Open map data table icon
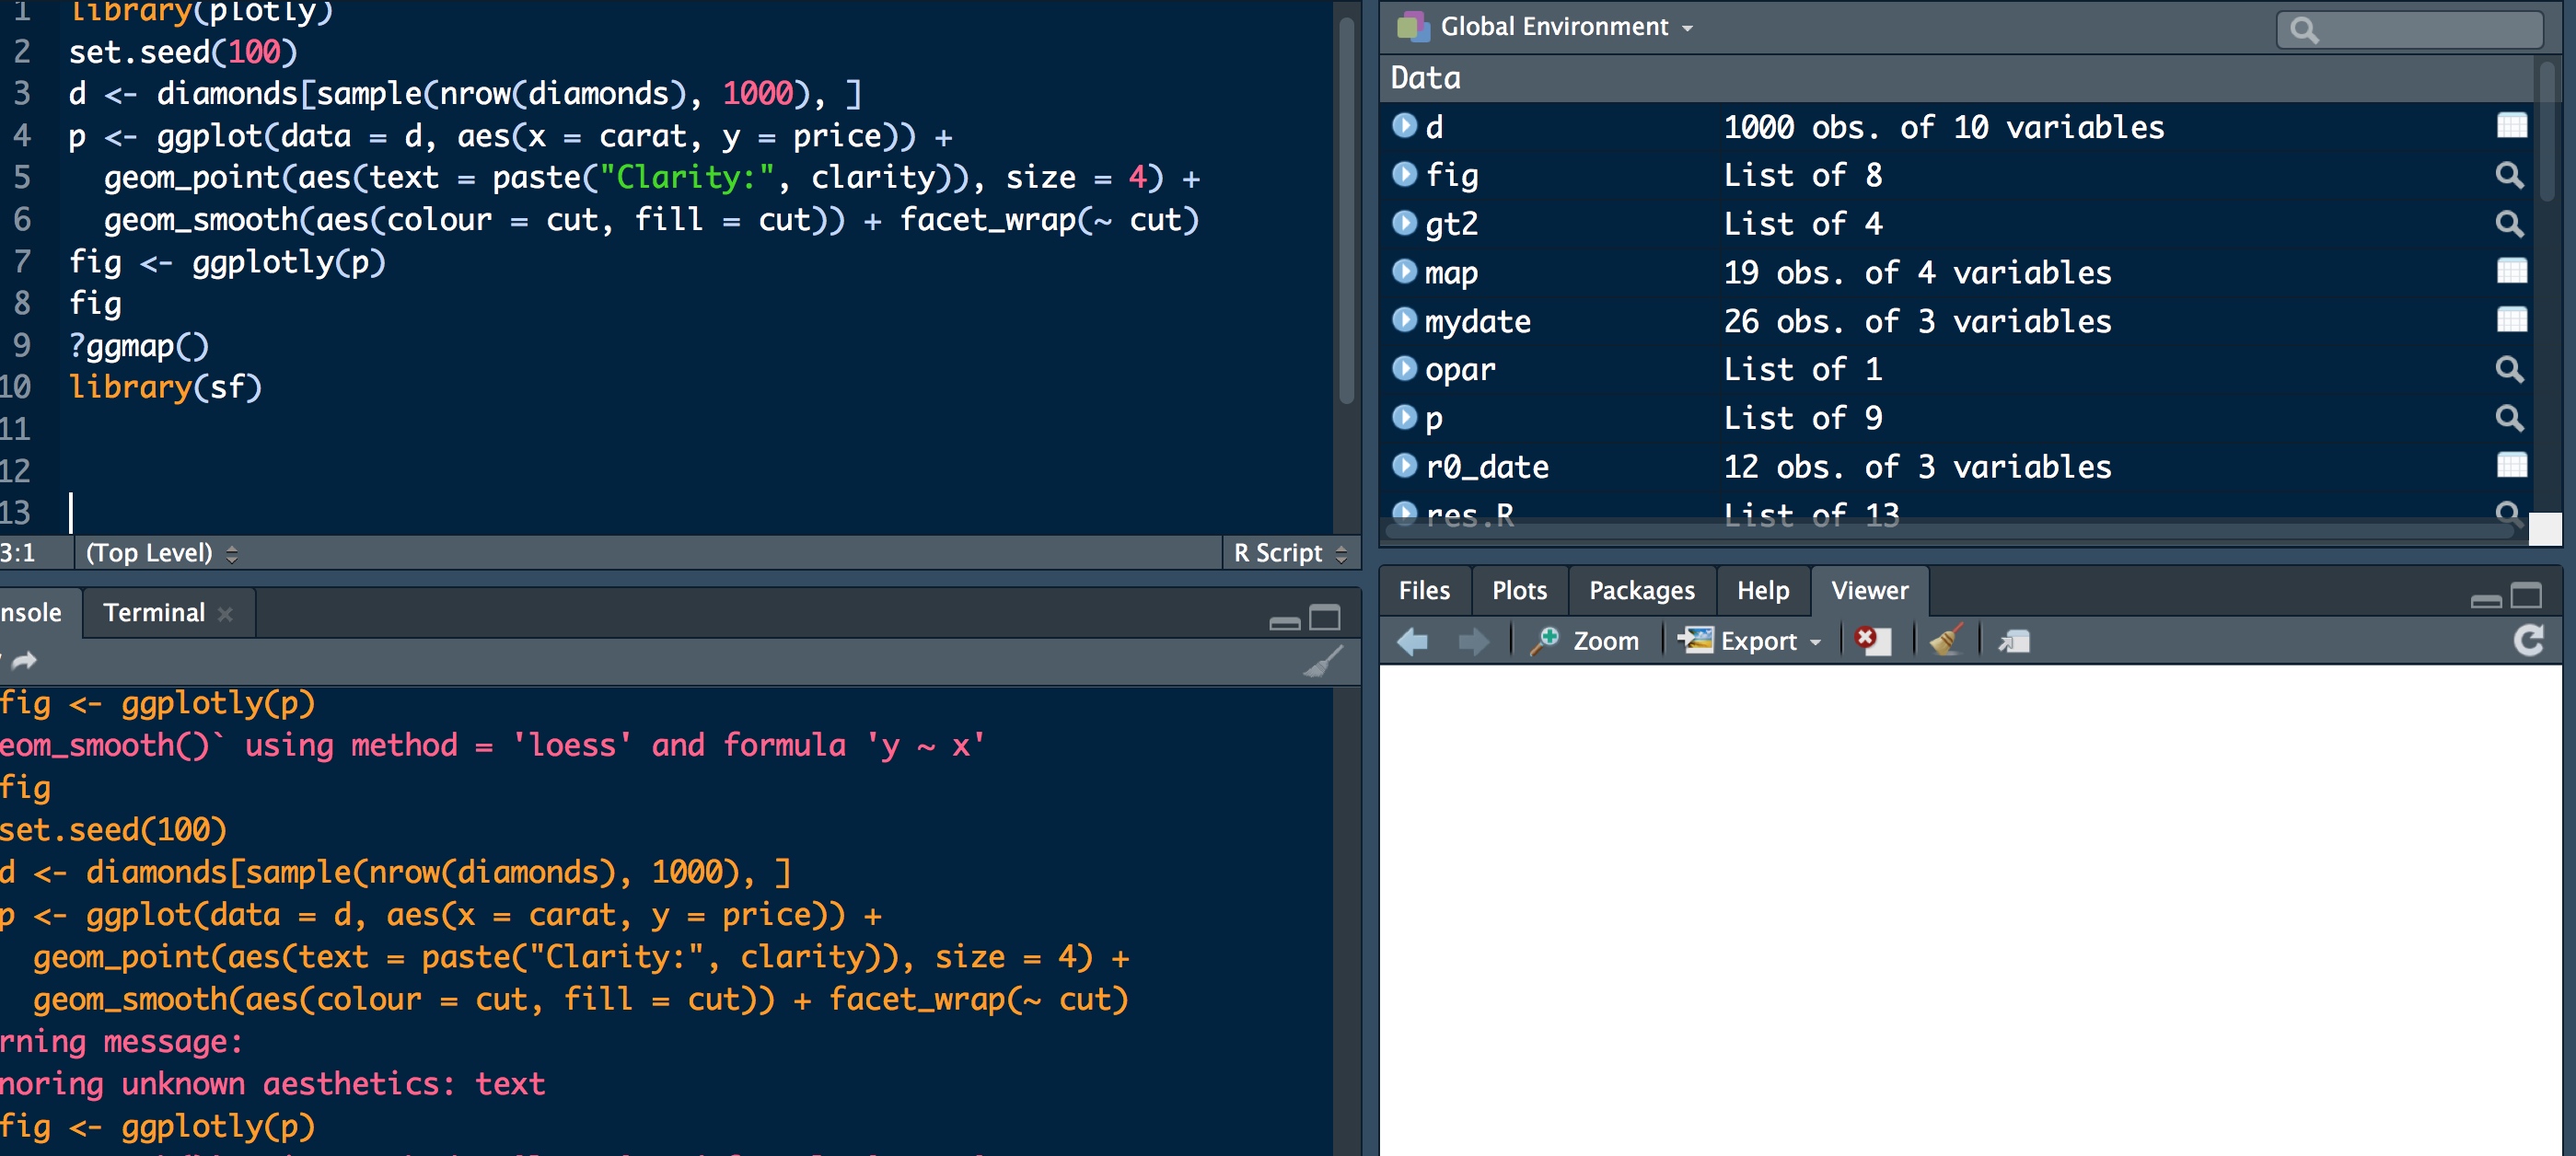The image size is (2576, 1156). [2511, 271]
